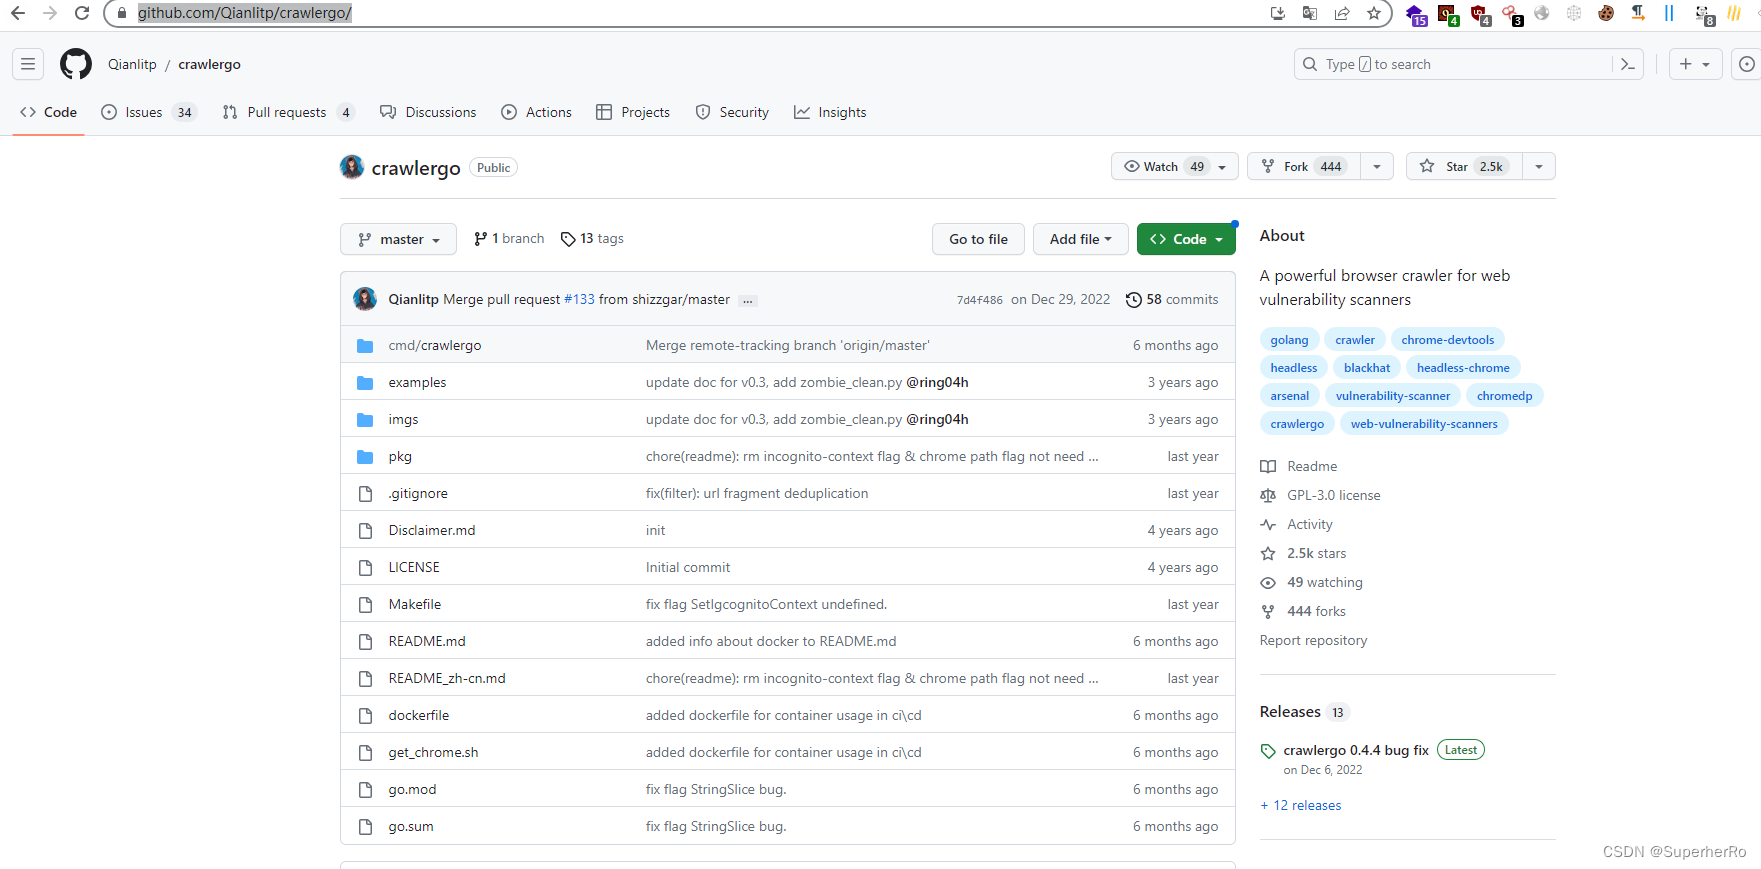Open the hamburger navigation menu

[x=28, y=64]
